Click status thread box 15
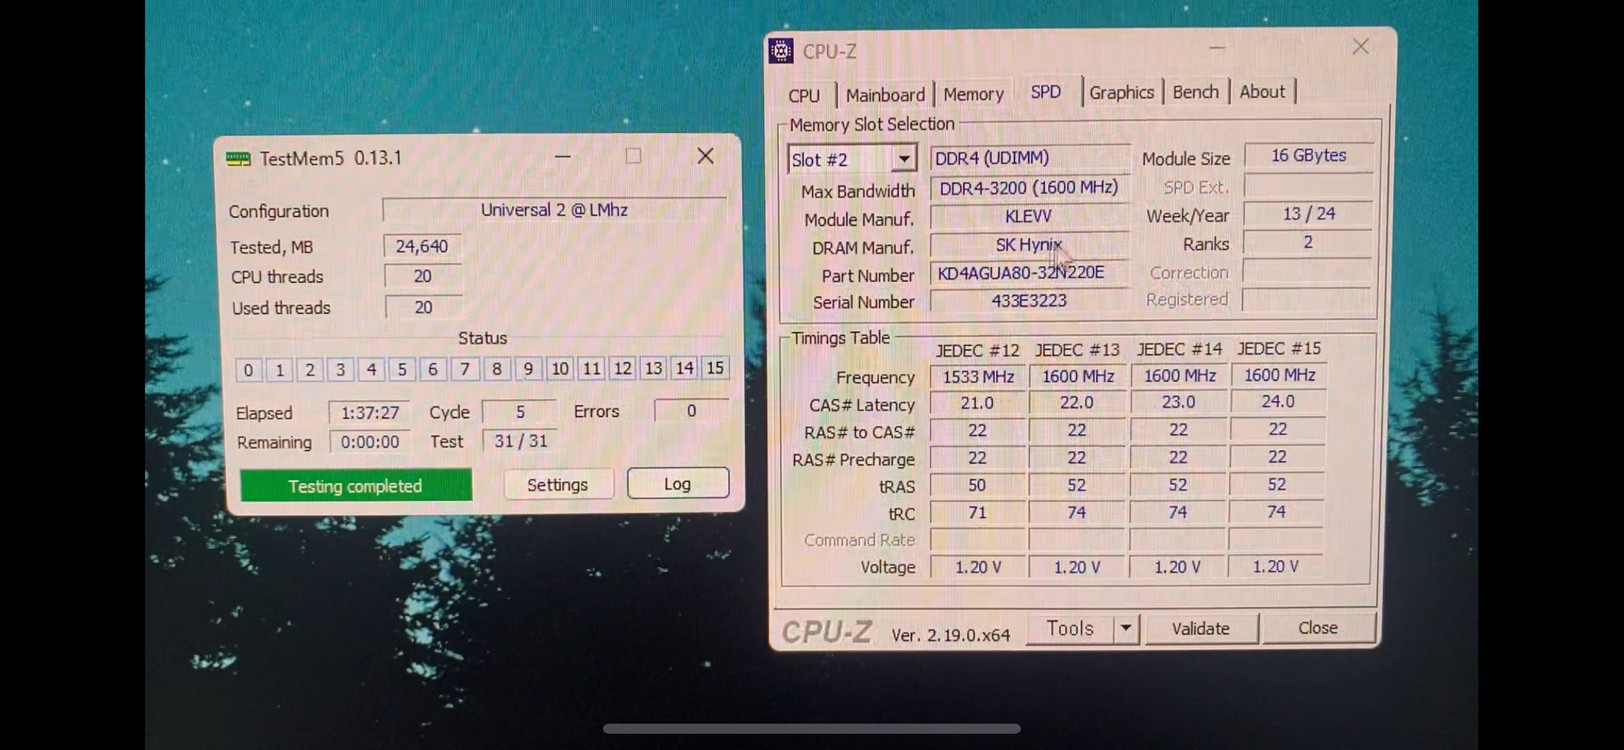 point(715,368)
